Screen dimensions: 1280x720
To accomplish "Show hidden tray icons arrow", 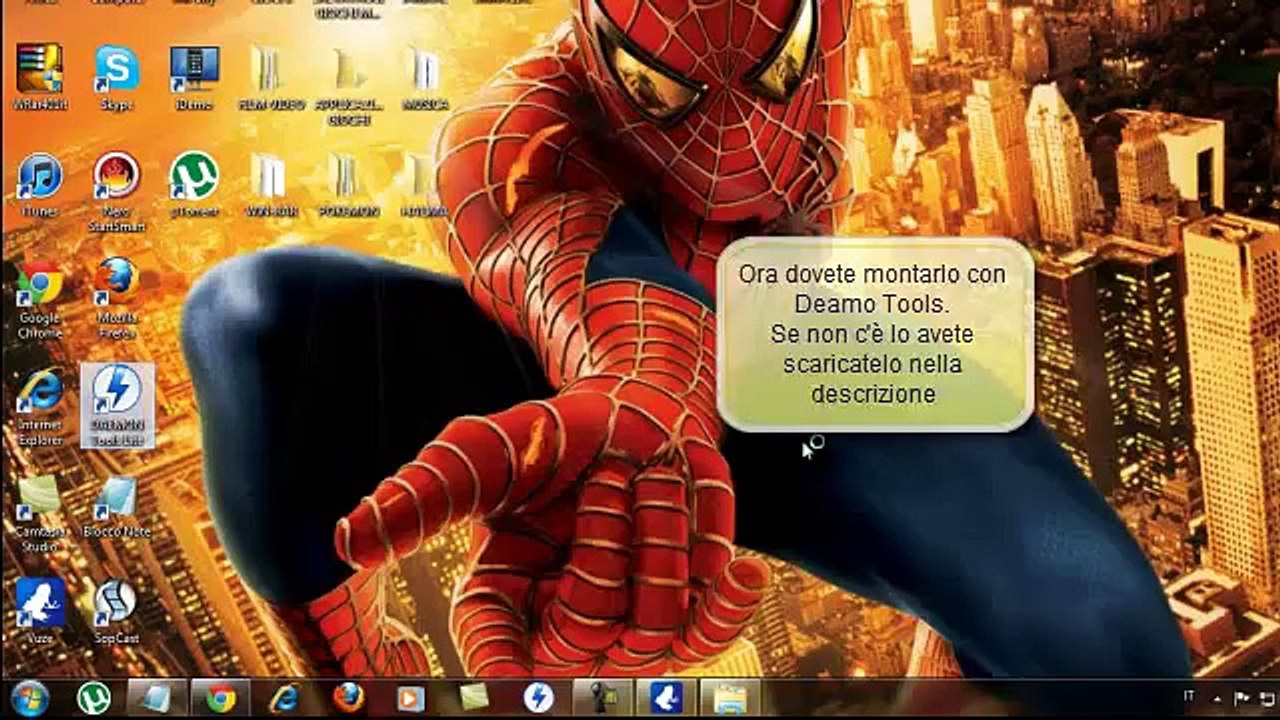I will click(1216, 697).
